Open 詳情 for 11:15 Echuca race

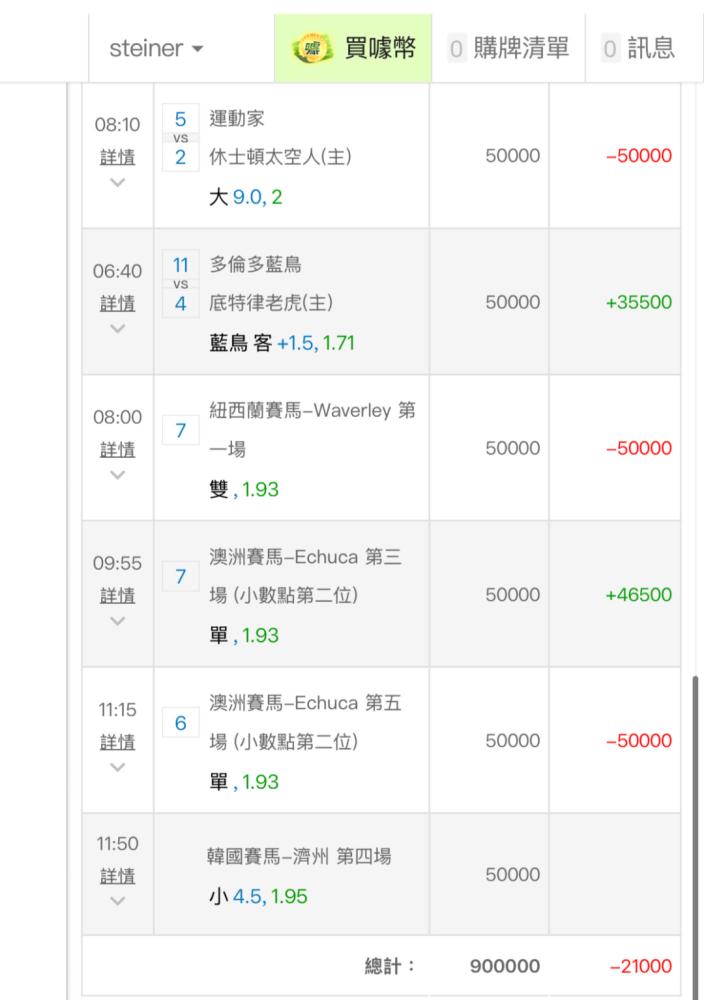(118, 742)
